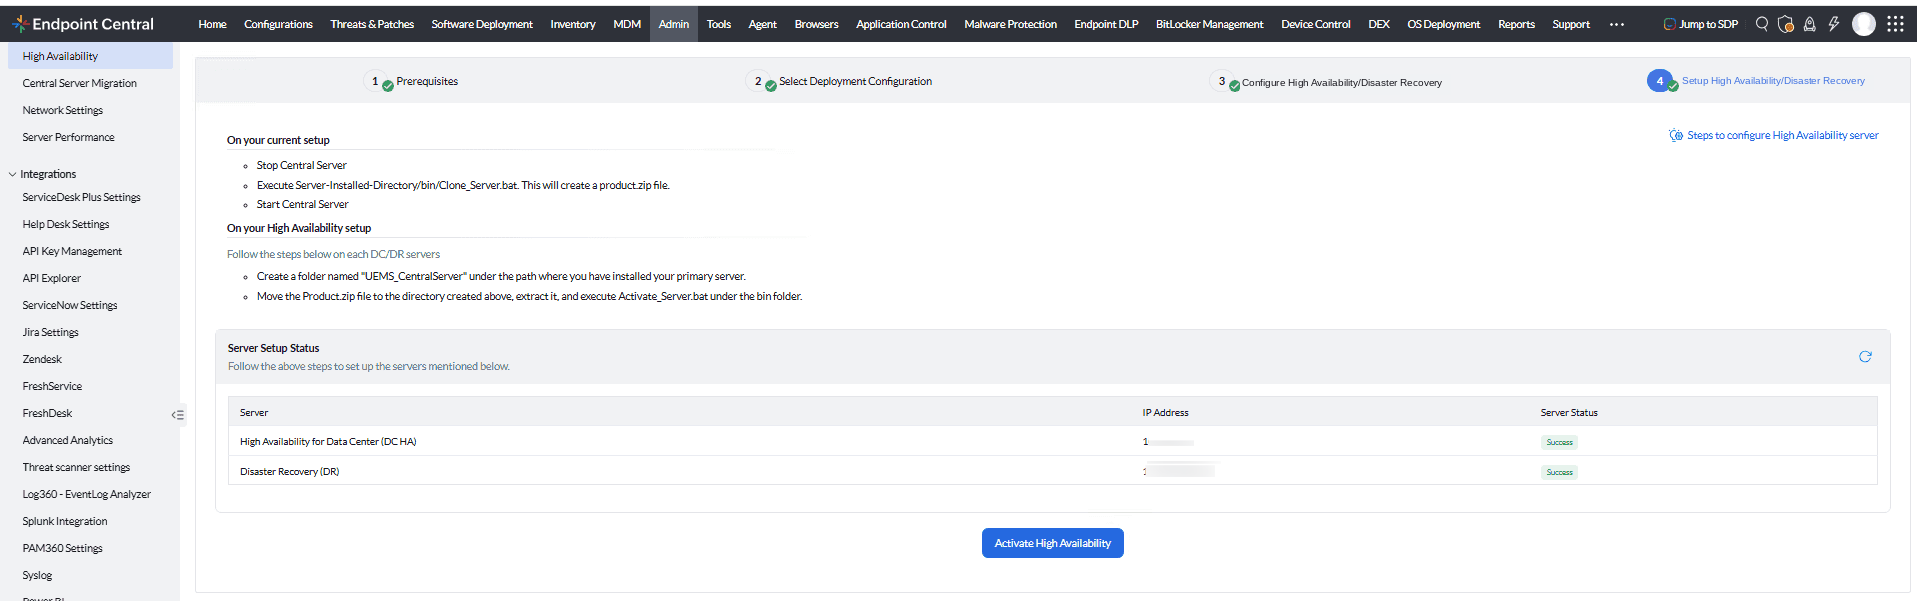1917x601 pixels.
Task: Click Activate High Availability button
Action: 1052,543
